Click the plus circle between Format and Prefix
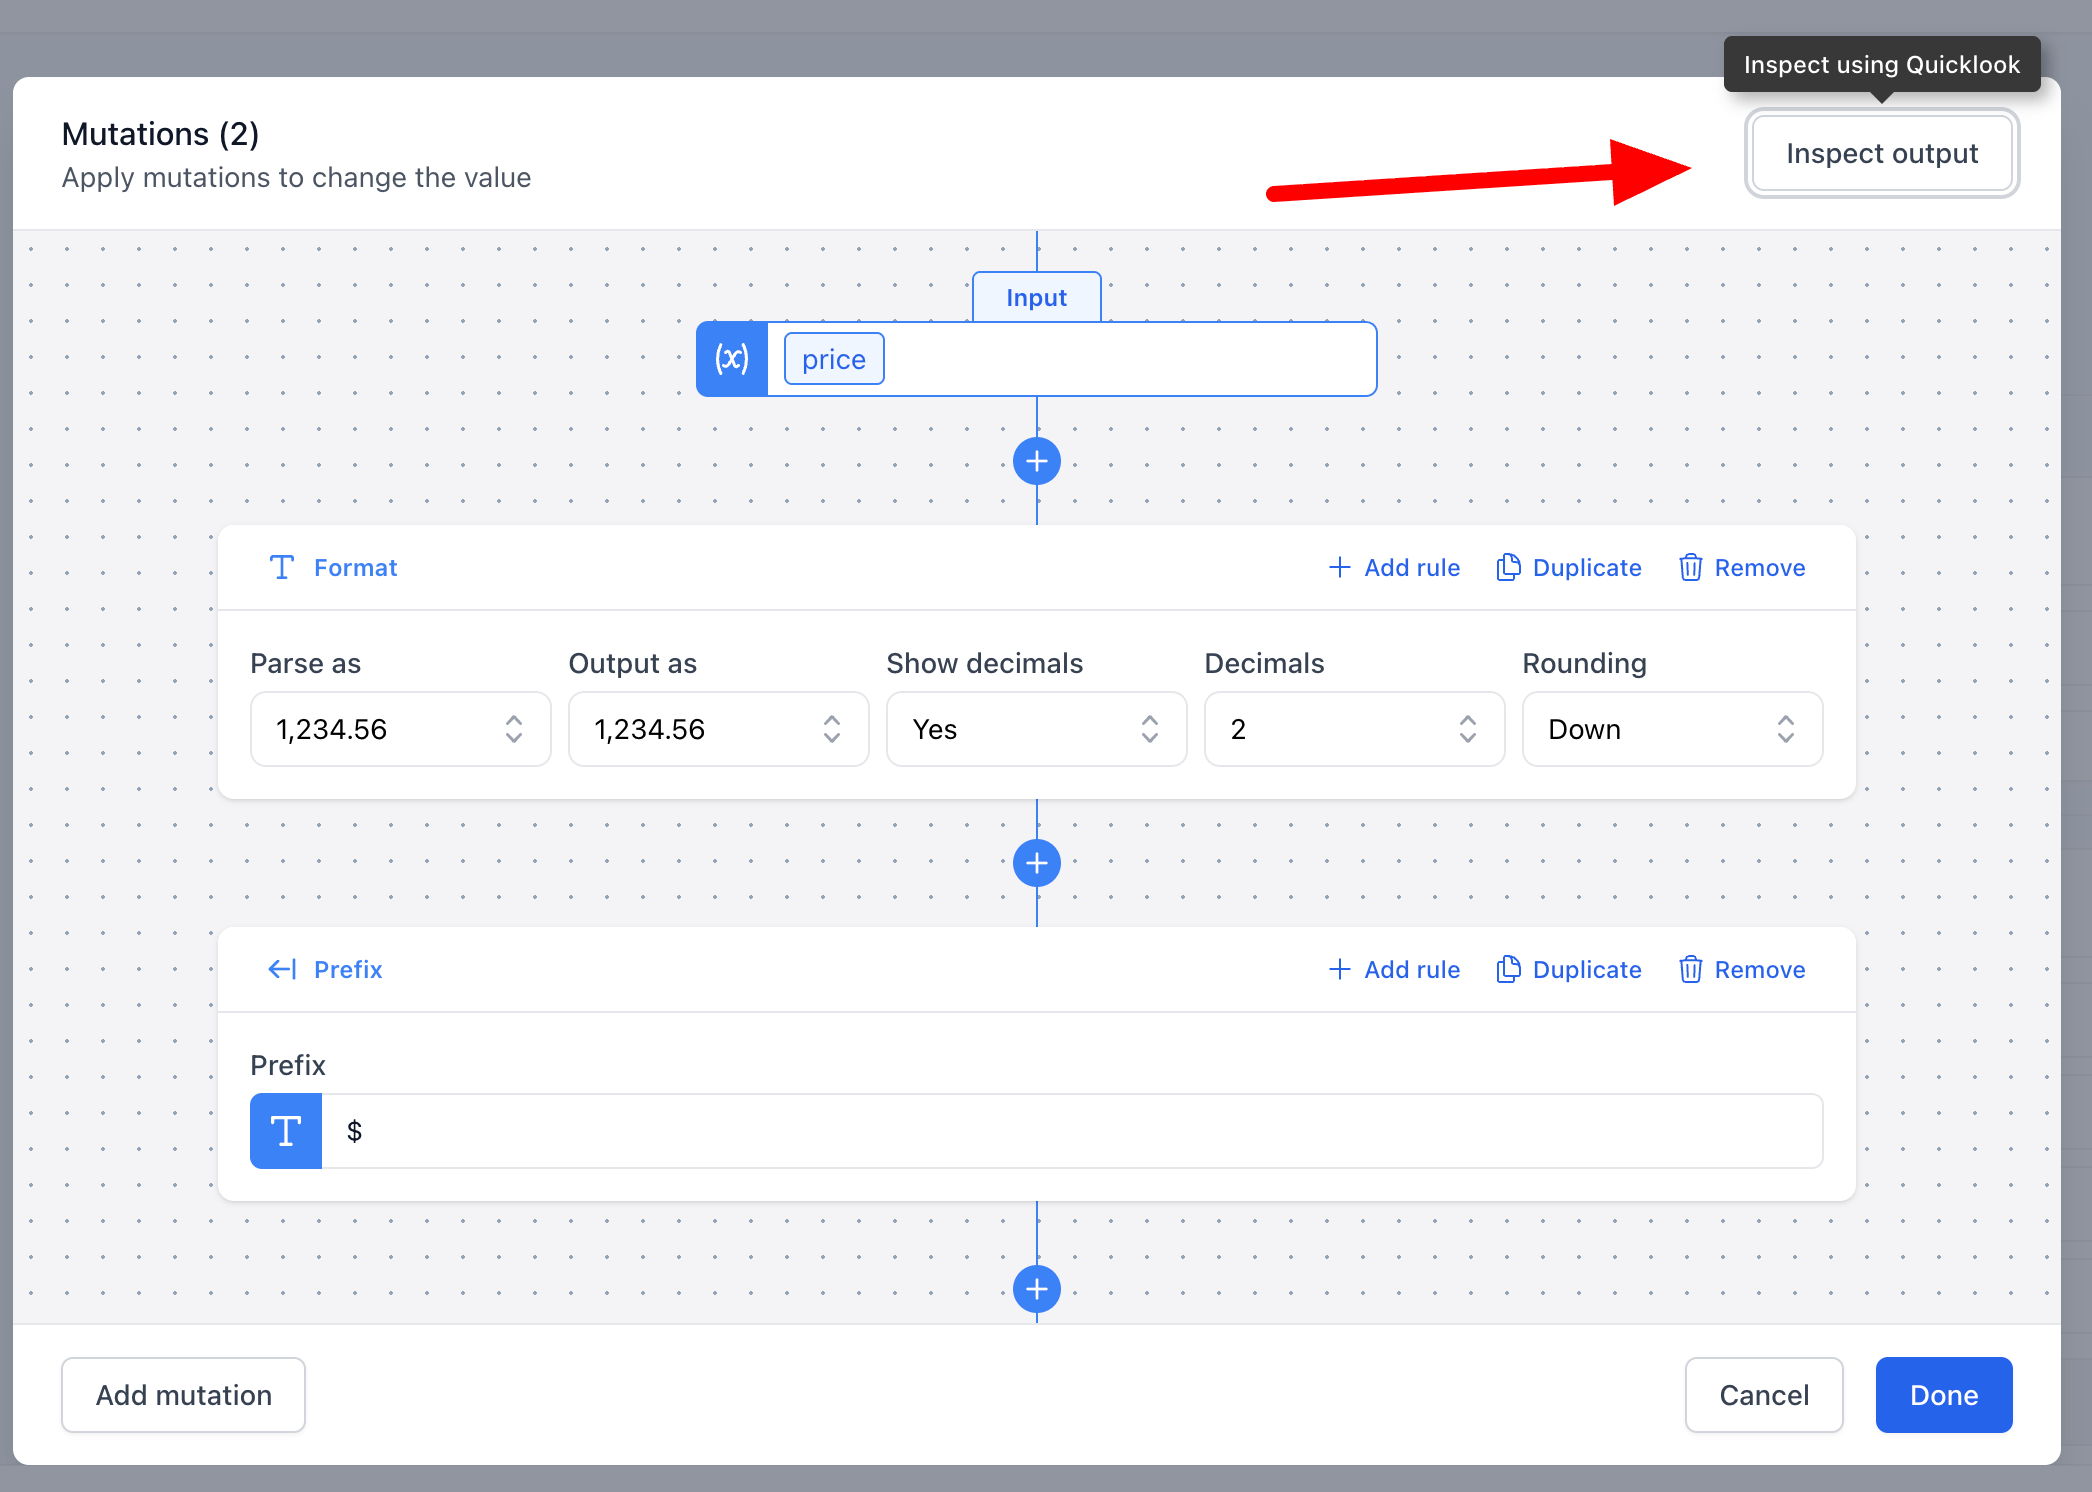The width and height of the screenshot is (2092, 1492). point(1036,863)
